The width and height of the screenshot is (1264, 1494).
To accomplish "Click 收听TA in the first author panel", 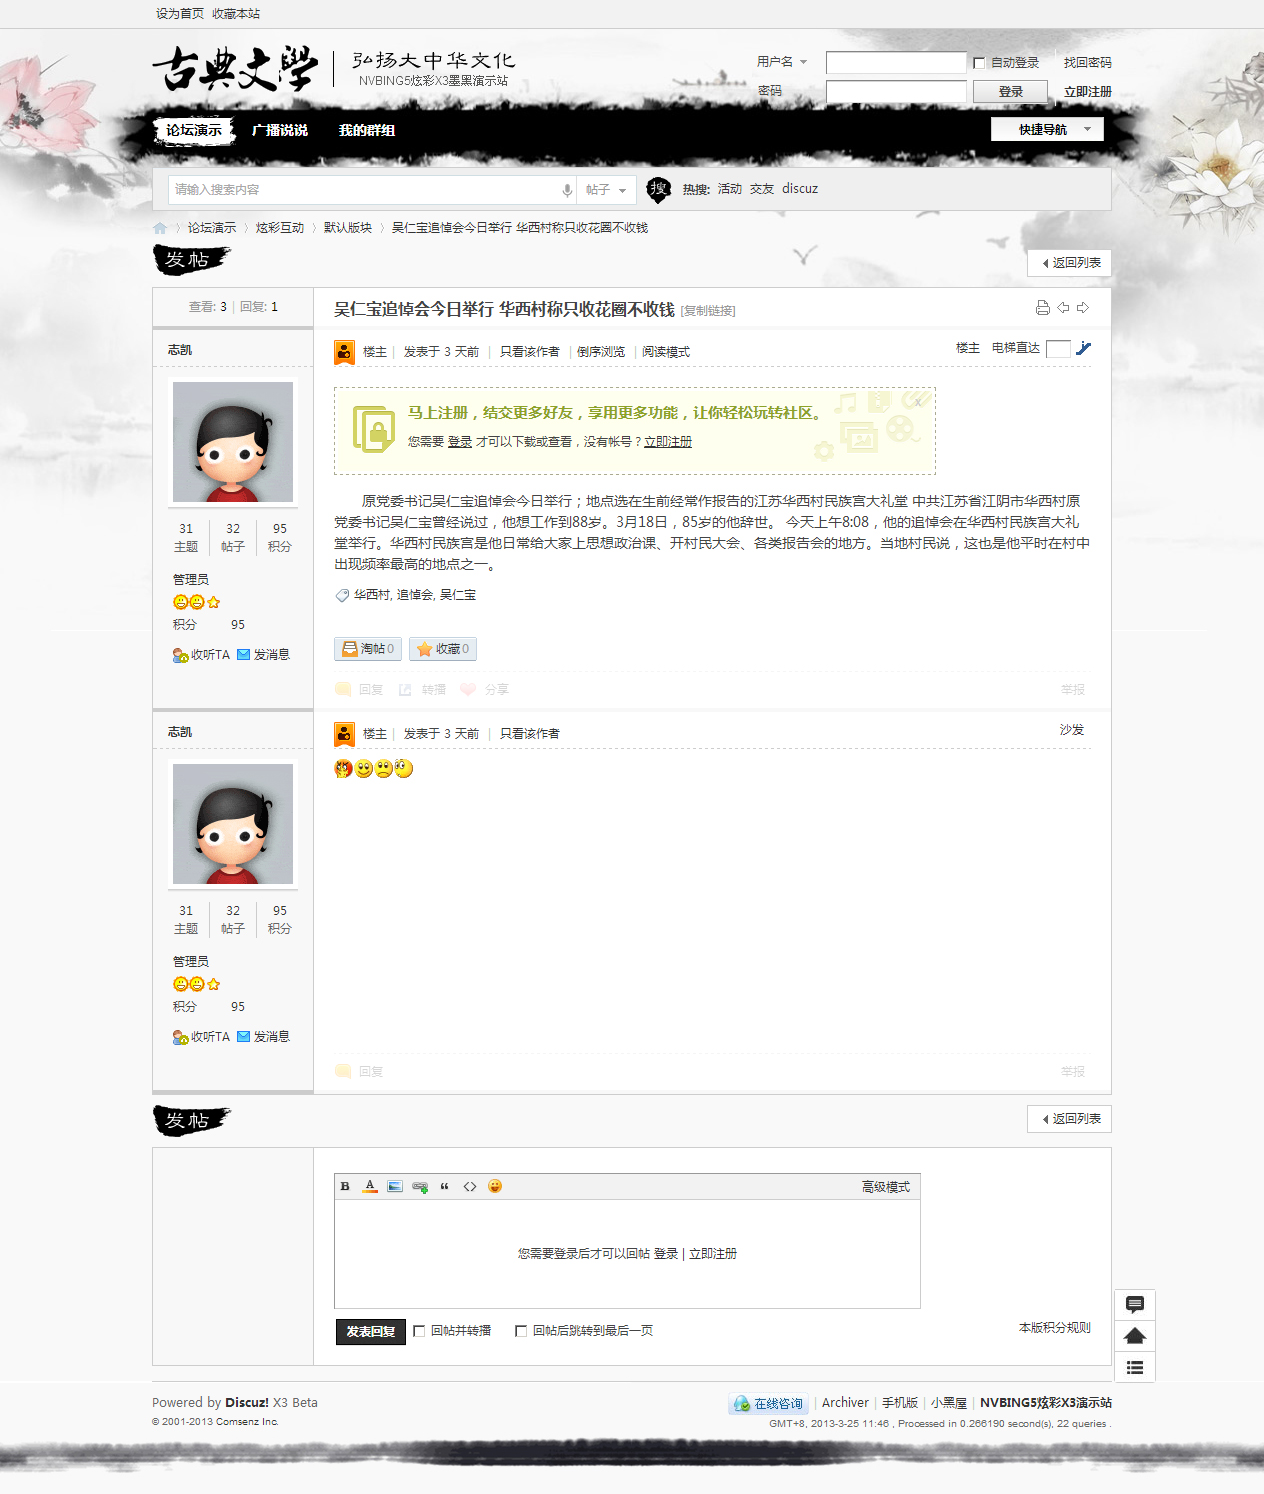I will [202, 655].
